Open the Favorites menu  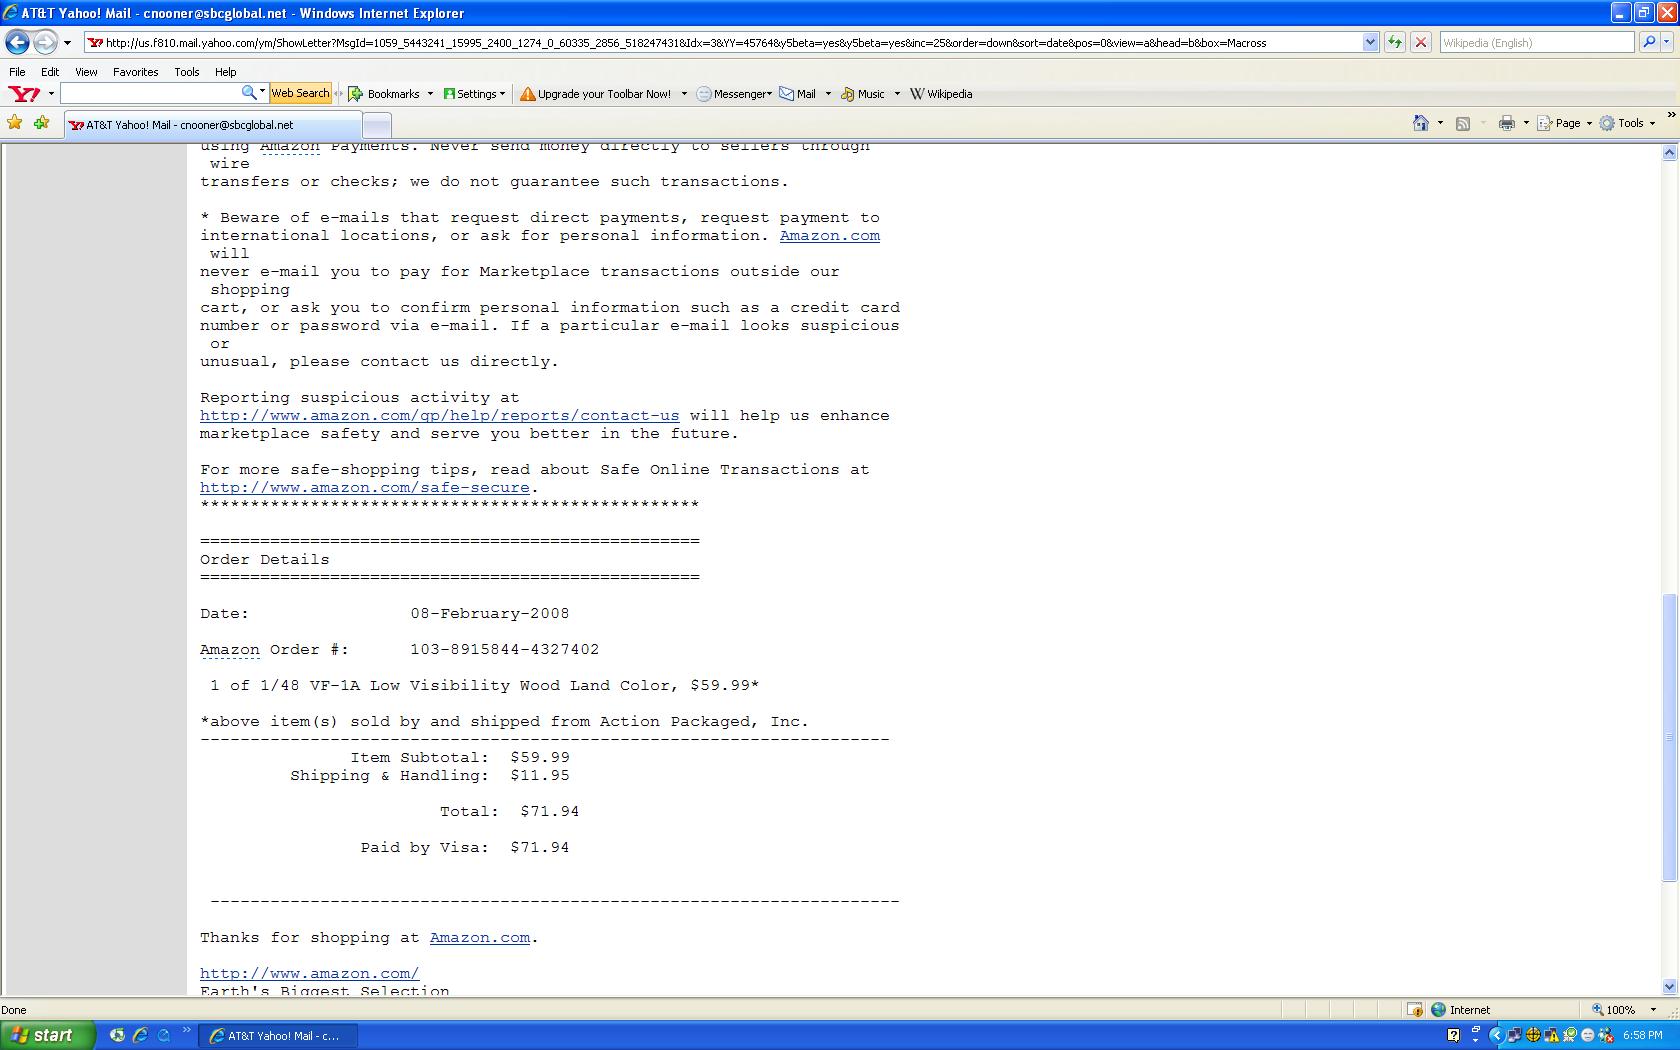pos(135,72)
